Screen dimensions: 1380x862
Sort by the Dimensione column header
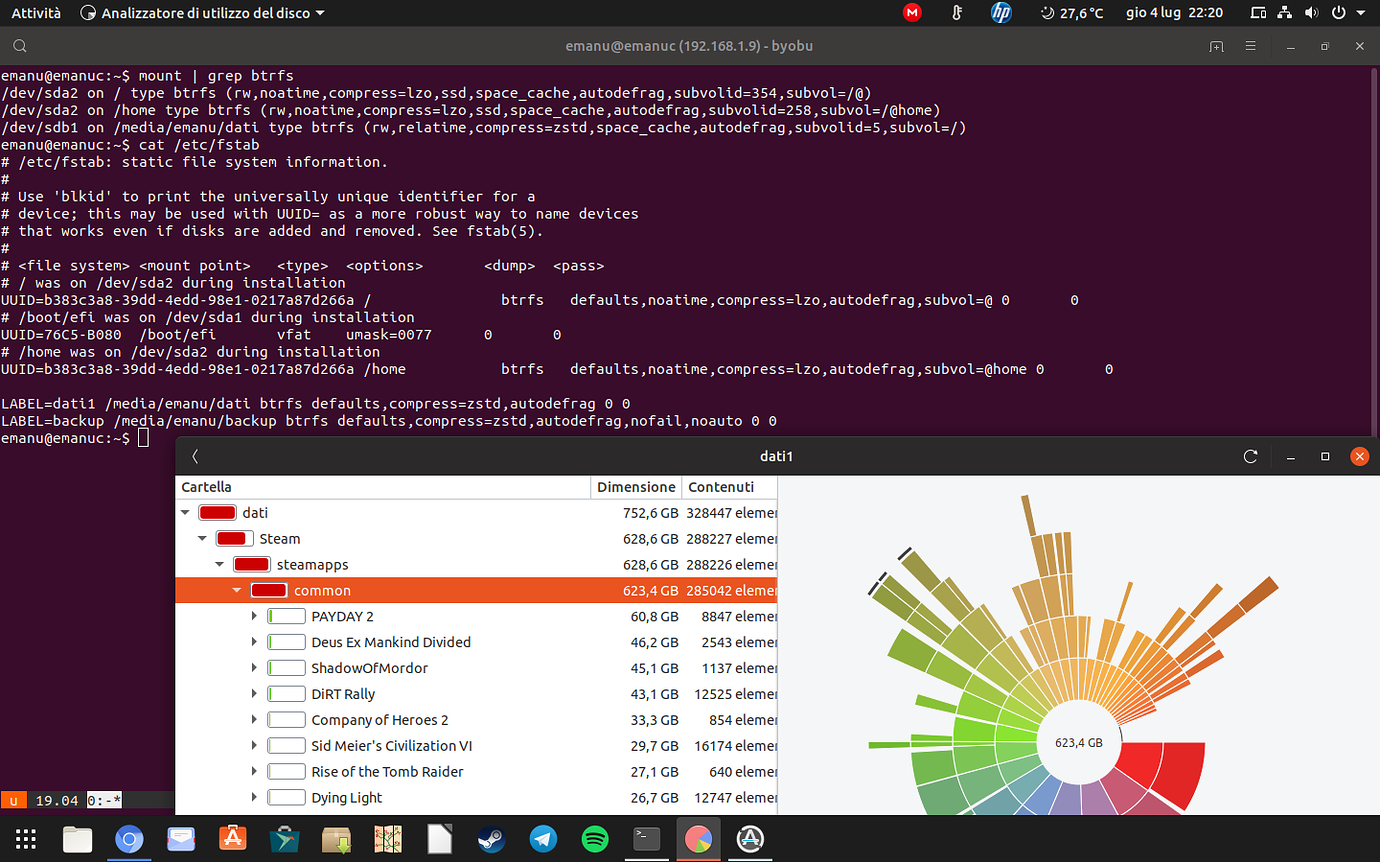[636, 487]
